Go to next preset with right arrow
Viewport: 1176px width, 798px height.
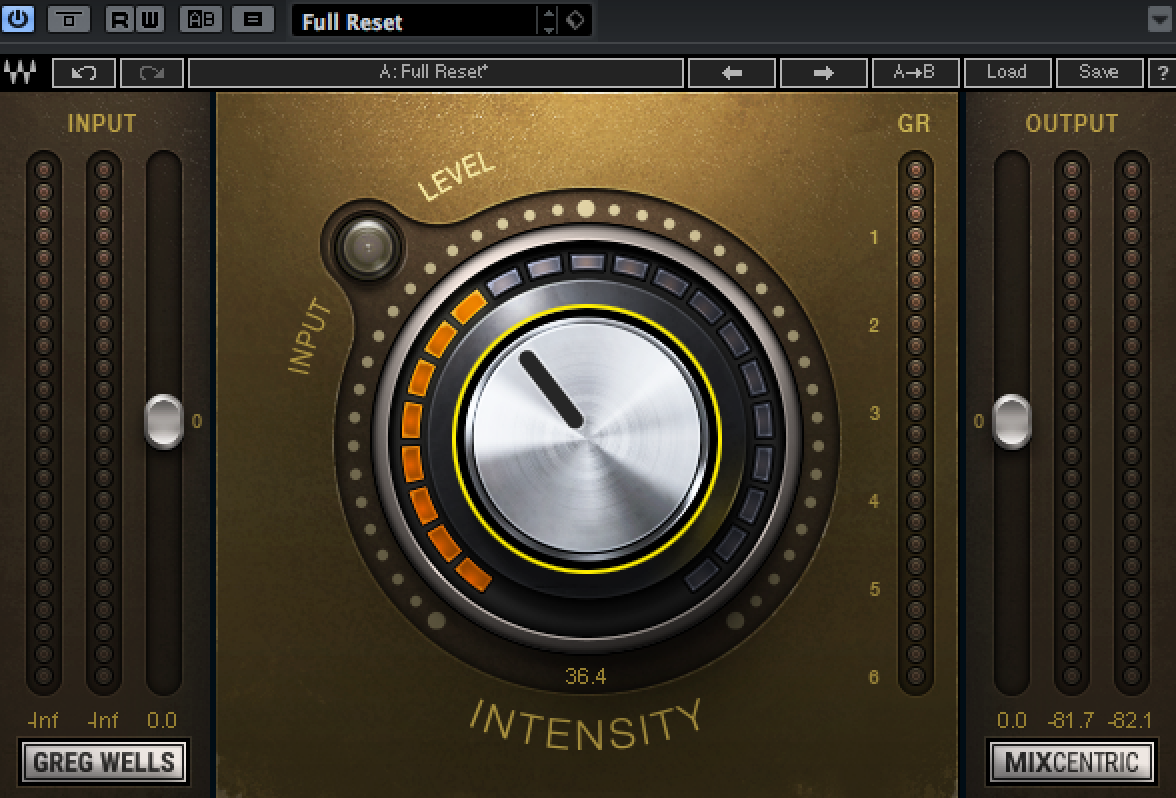pos(824,73)
